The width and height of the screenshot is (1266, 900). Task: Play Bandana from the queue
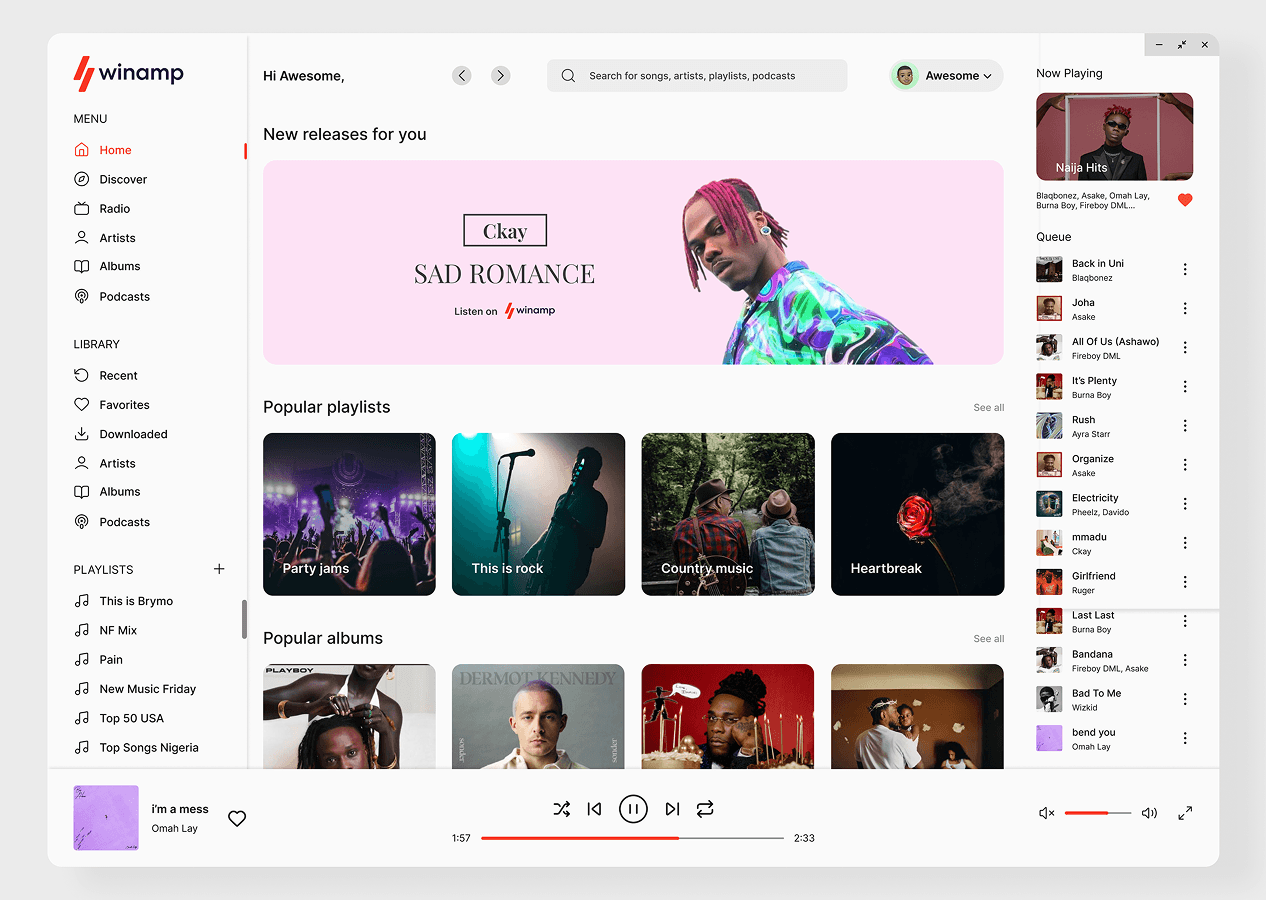point(1114,660)
